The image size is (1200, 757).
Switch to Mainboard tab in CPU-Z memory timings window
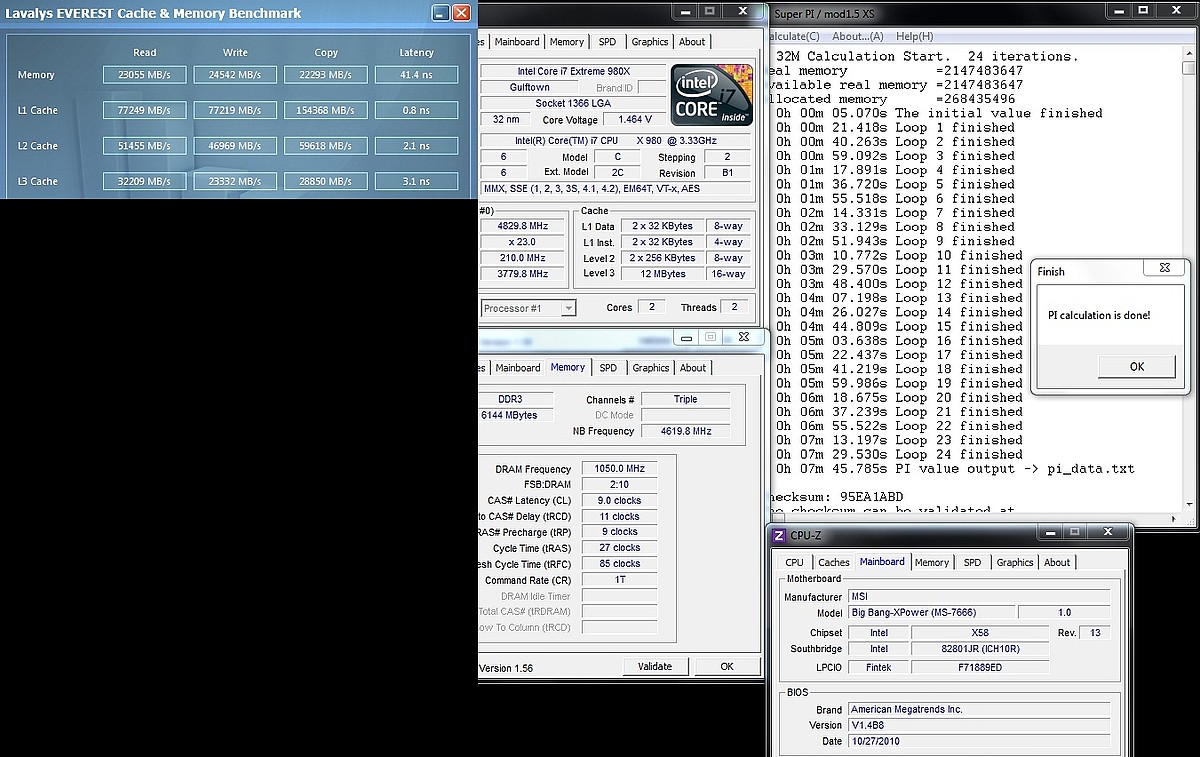pos(518,368)
